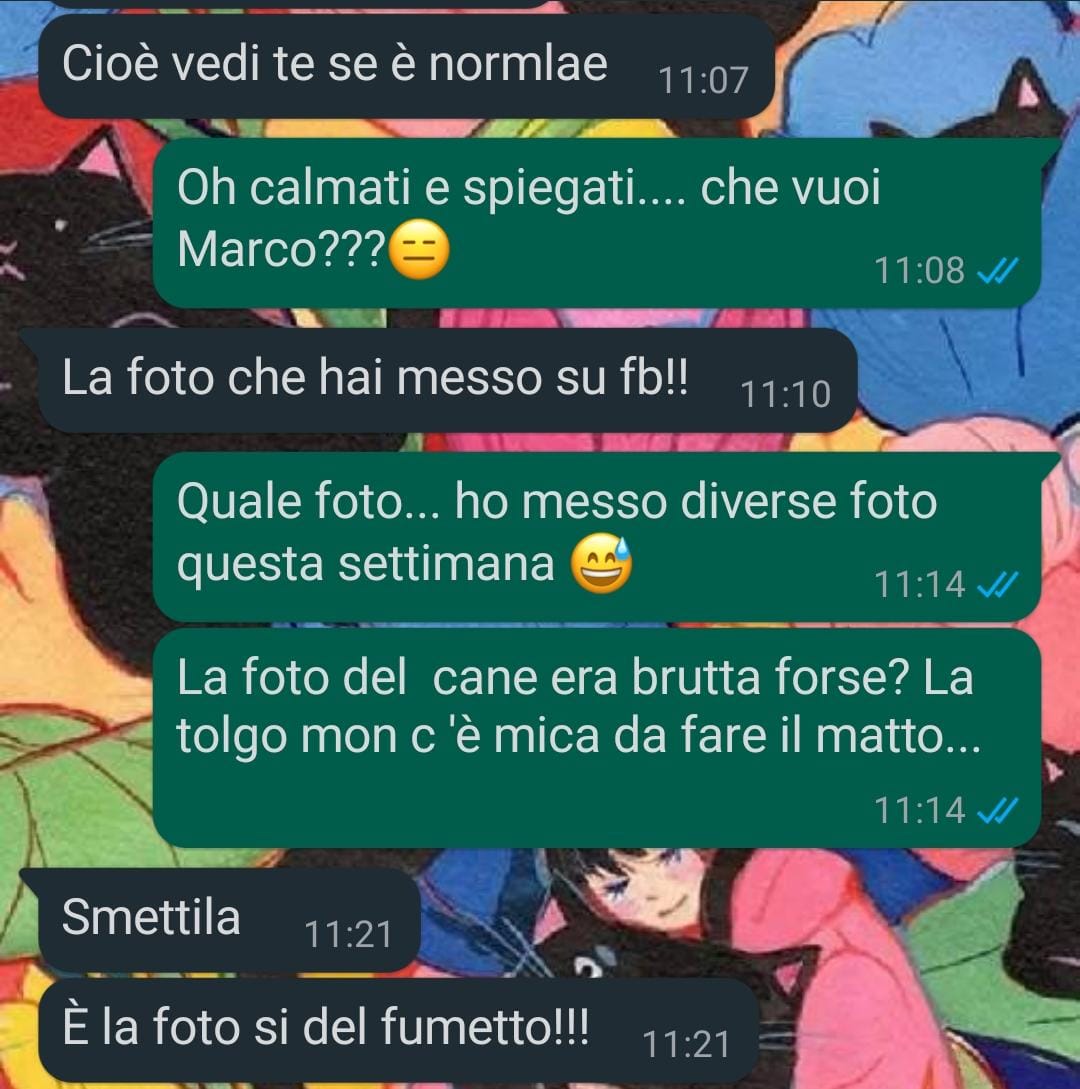Select the 'È la foto si del fumetto!!!' message
Screen dimensions: 1080x1089
coord(398,1031)
